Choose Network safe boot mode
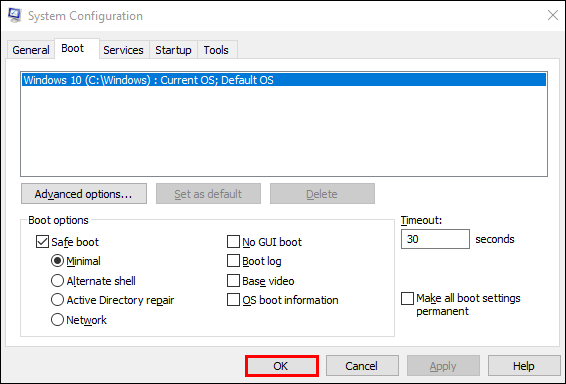 57,320
